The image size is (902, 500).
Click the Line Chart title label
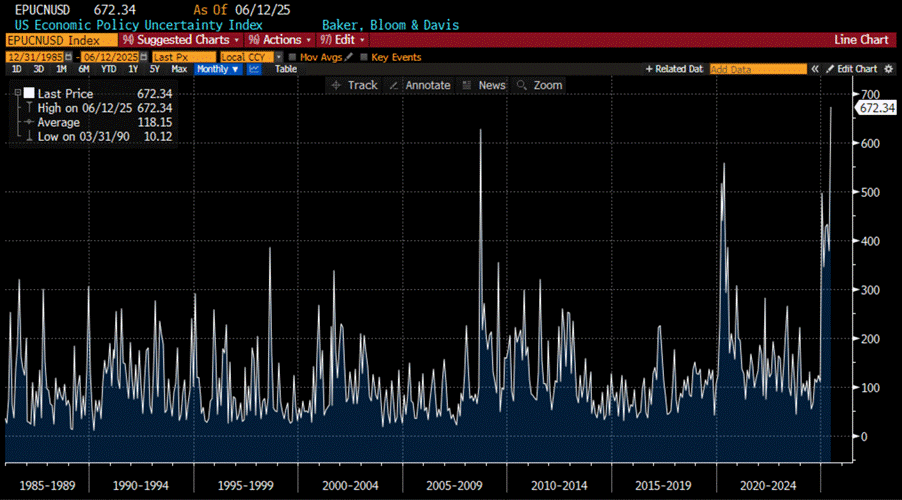click(x=861, y=40)
